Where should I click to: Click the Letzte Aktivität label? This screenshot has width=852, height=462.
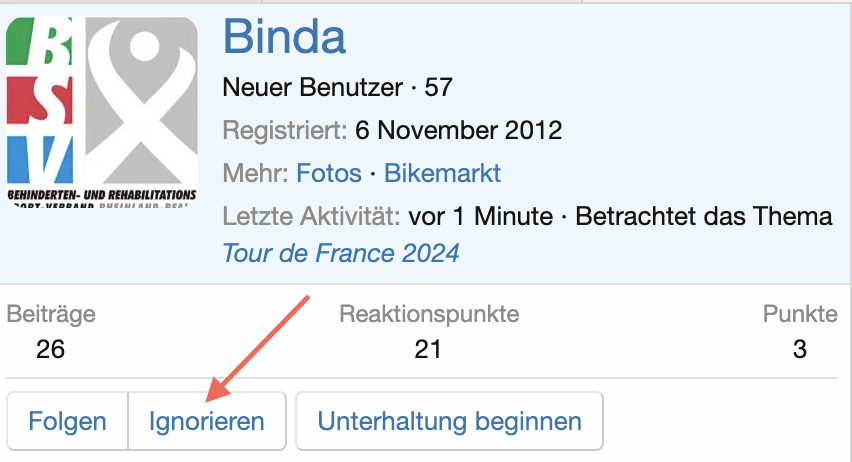point(311,216)
